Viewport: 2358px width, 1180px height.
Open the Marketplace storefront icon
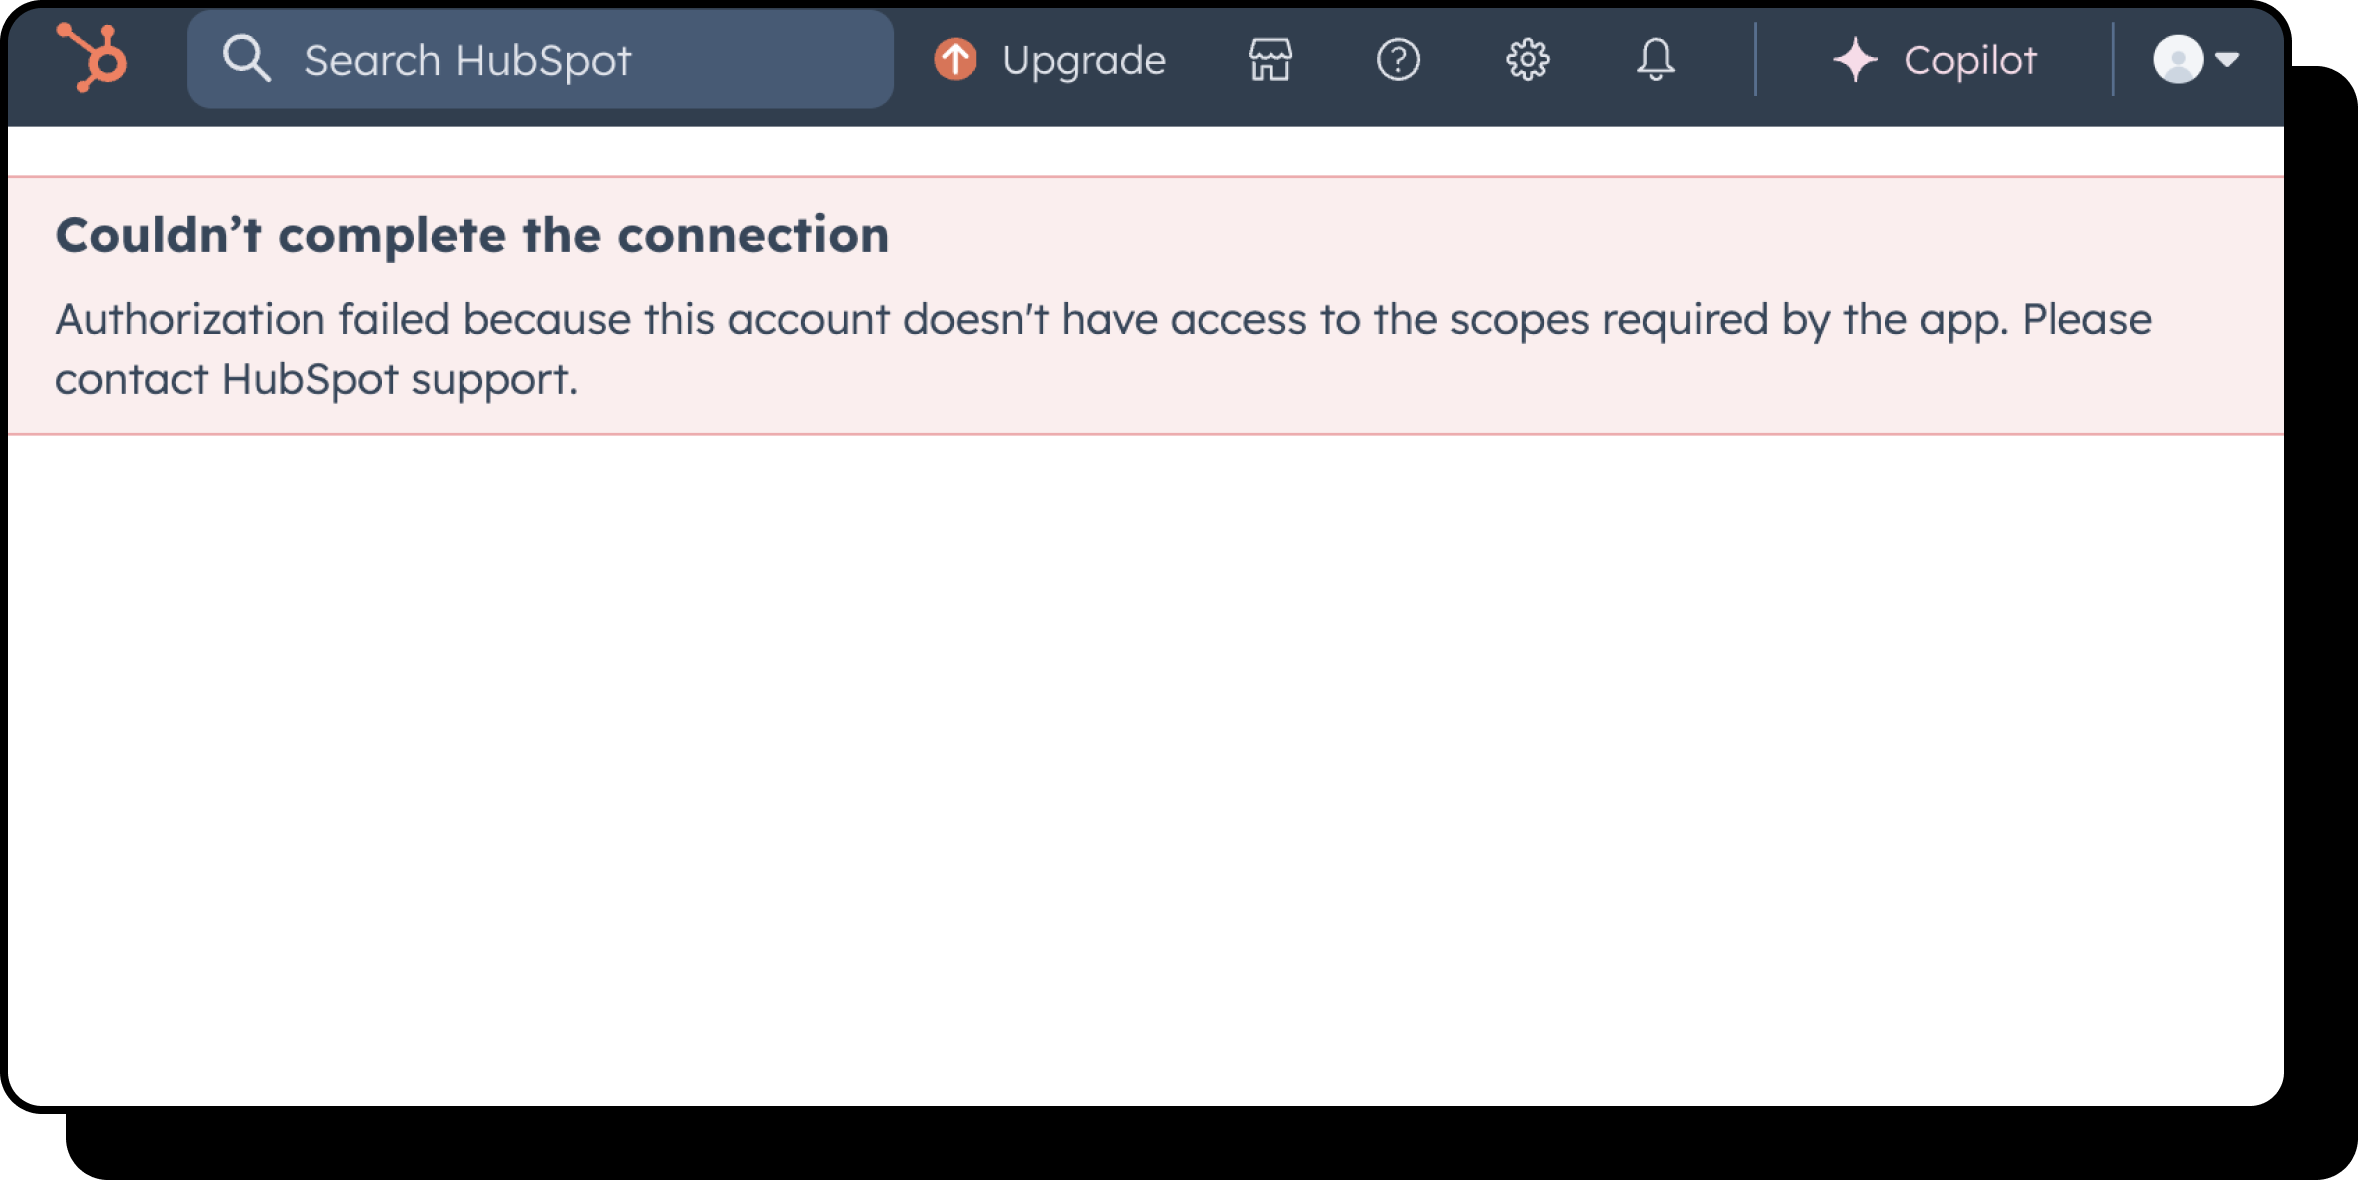1270,60
